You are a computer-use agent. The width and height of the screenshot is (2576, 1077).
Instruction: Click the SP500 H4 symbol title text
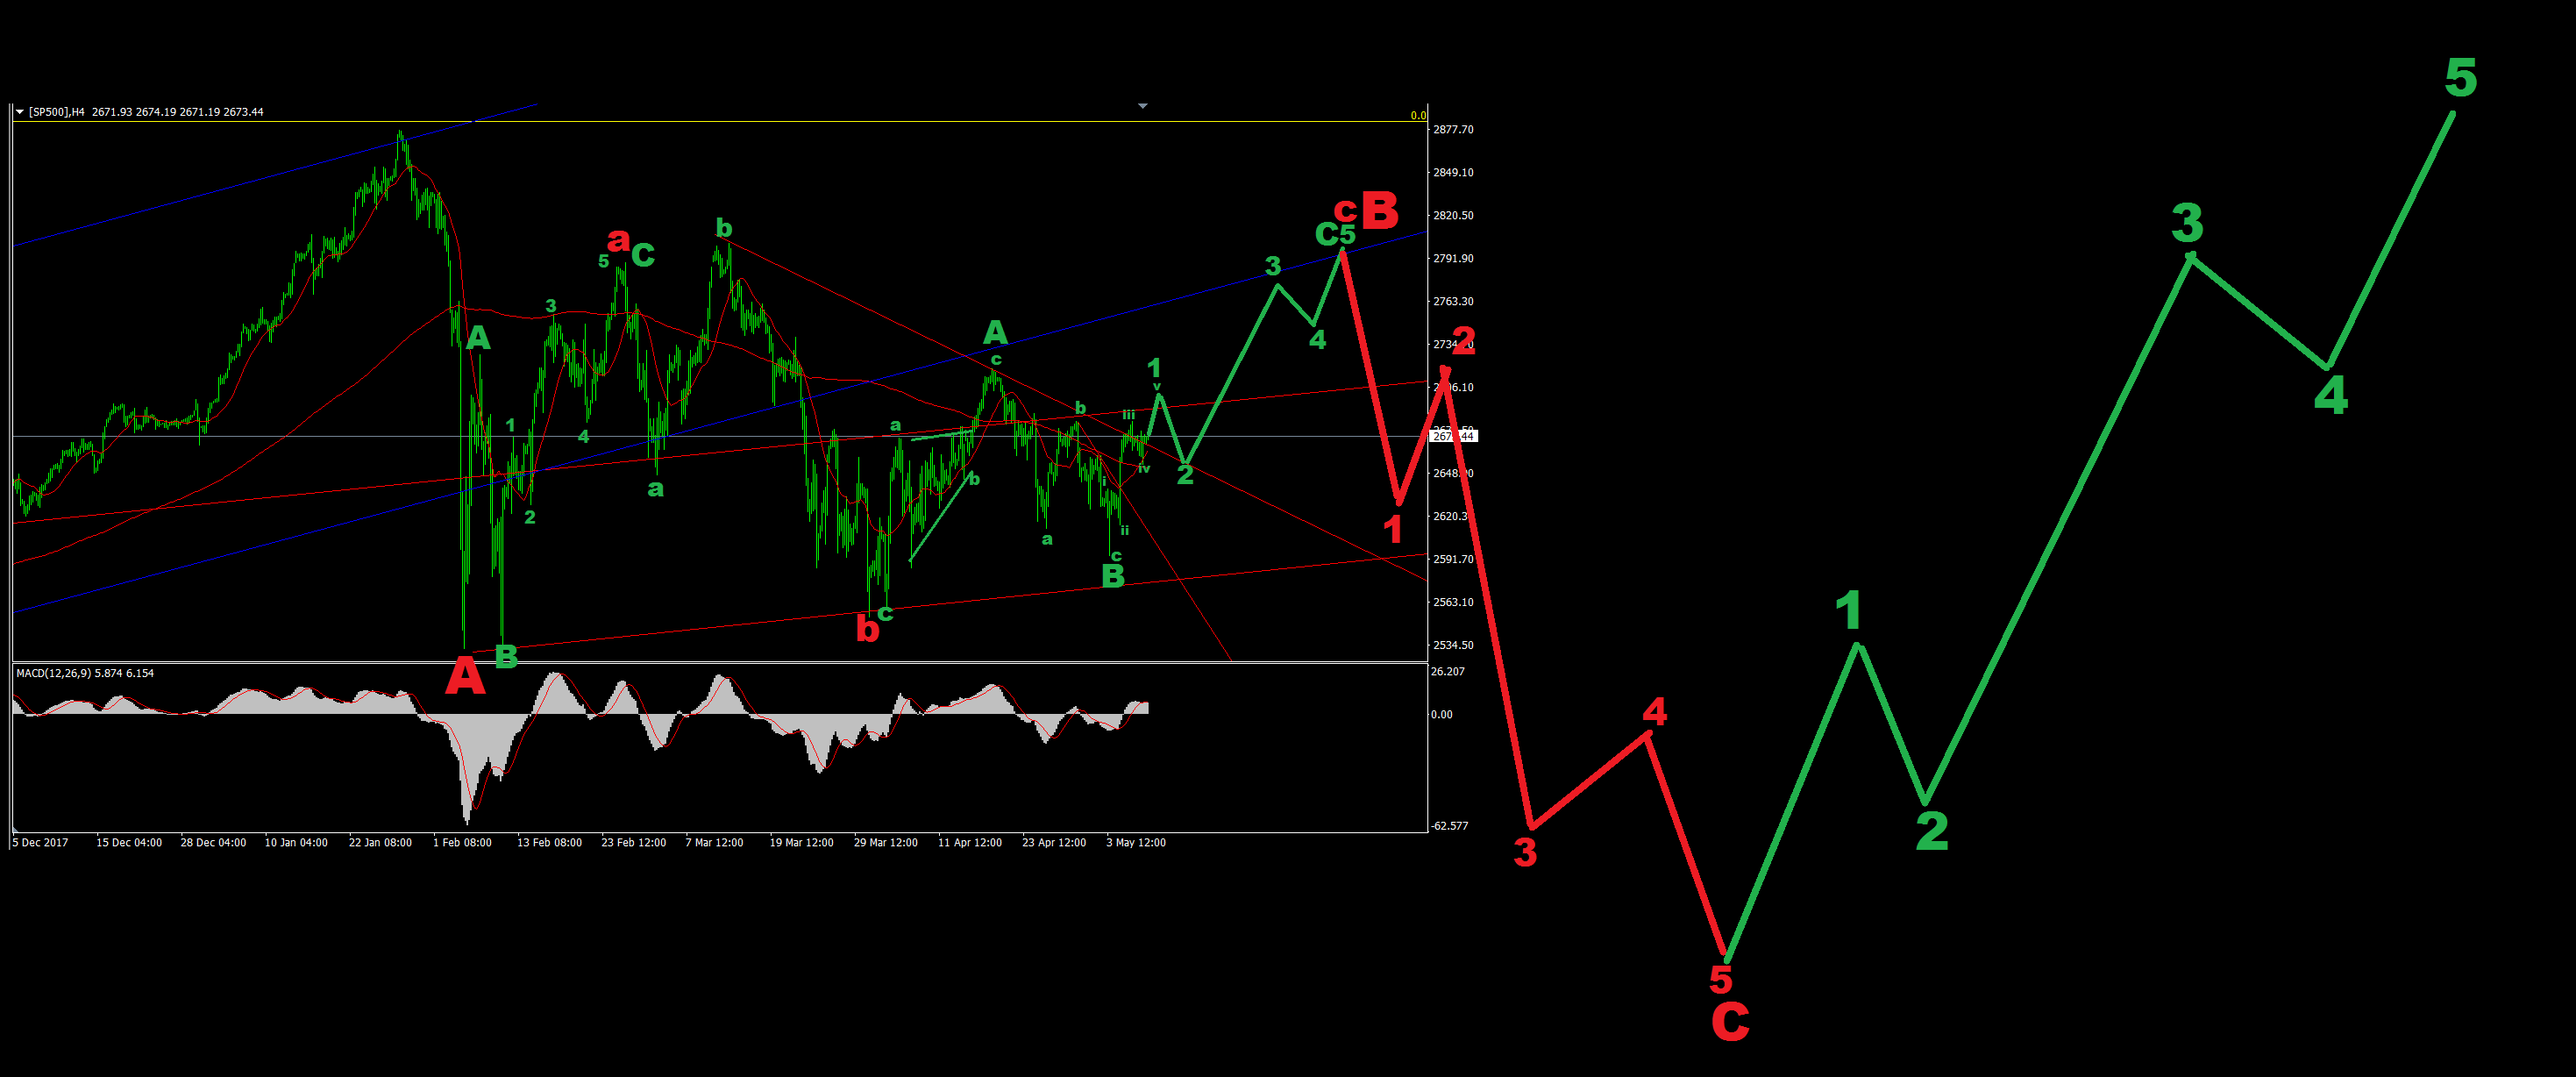pyautogui.click(x=57, y=112)
